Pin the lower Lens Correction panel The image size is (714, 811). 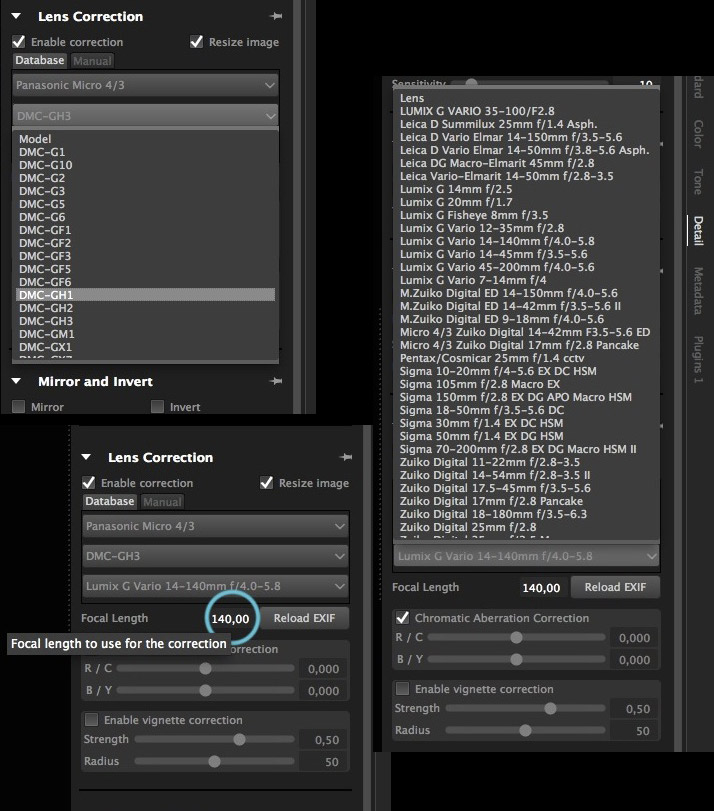pos(346,457)
